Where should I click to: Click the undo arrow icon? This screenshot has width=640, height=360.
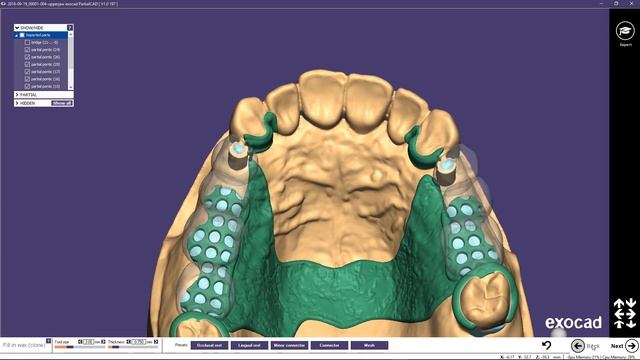click(547, 345)
